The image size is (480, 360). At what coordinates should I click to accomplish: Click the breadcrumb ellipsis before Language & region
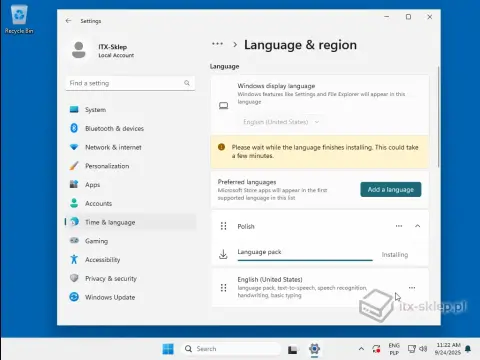point(217,44)
